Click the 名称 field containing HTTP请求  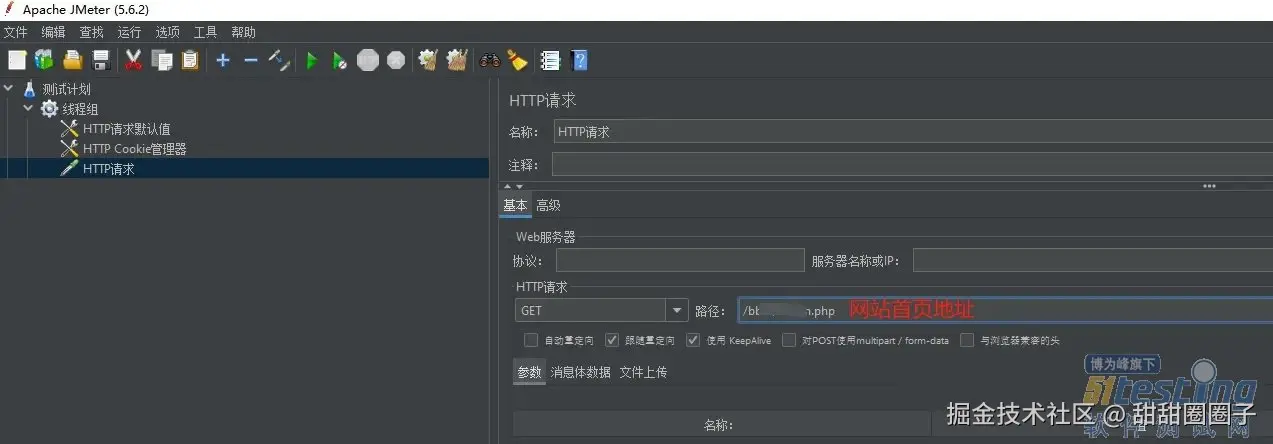(912, 131)
